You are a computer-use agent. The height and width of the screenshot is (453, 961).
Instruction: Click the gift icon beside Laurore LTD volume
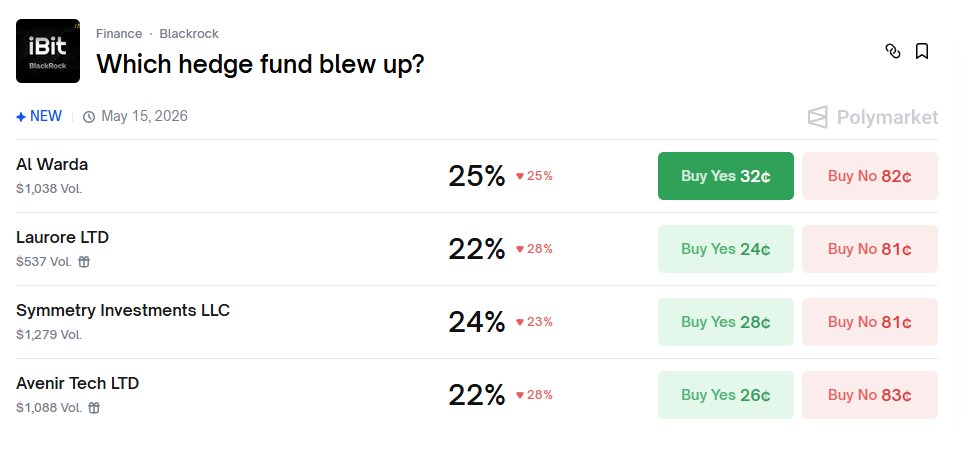tap(84, 262)
